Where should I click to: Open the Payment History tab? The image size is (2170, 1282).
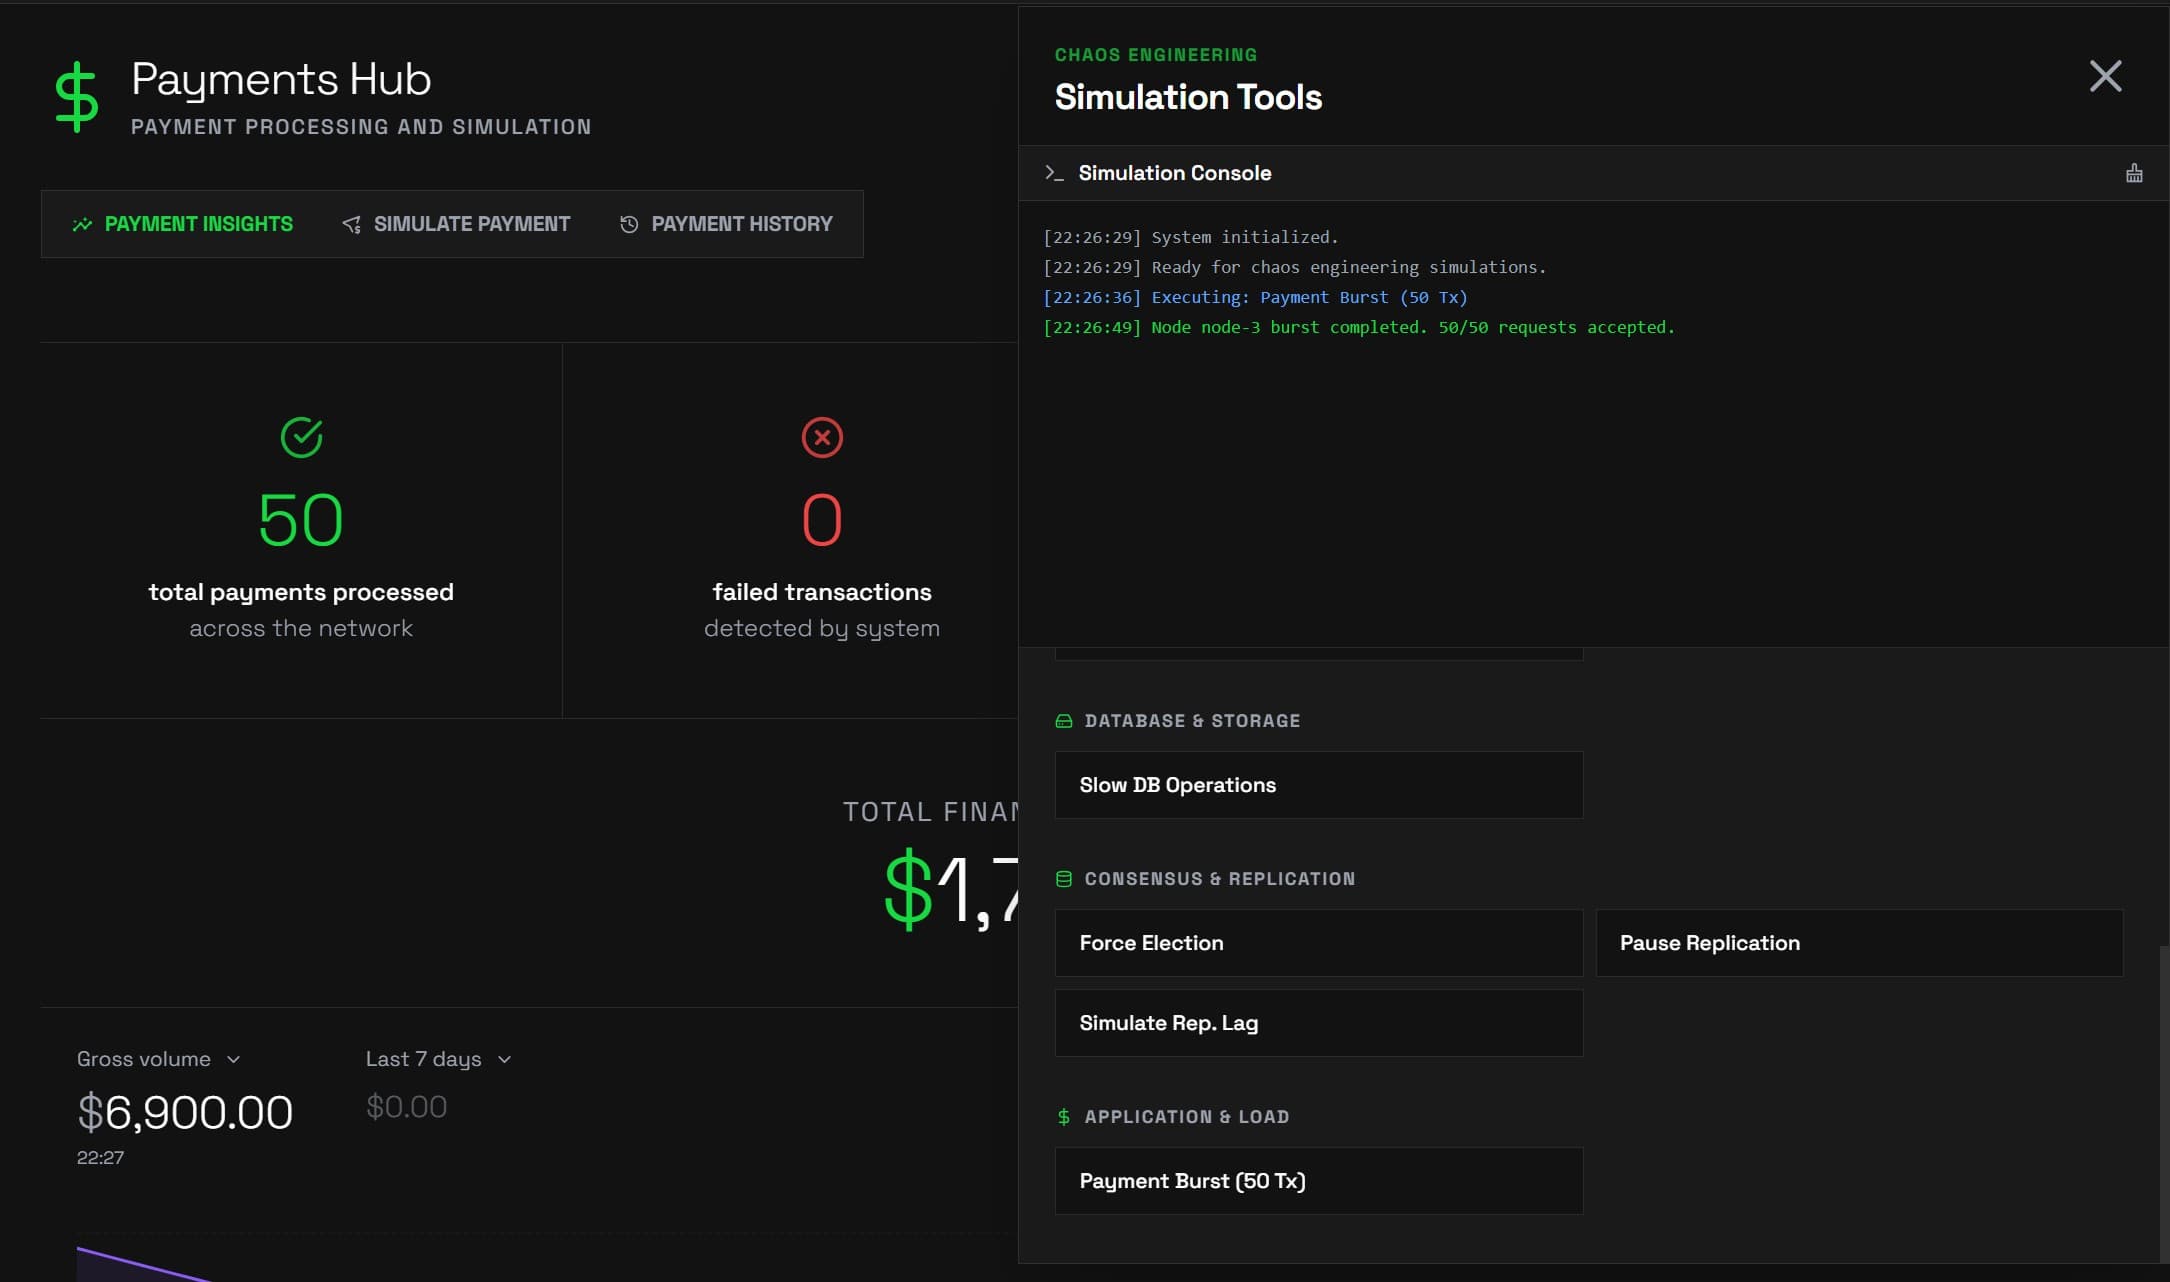(726, 224)
